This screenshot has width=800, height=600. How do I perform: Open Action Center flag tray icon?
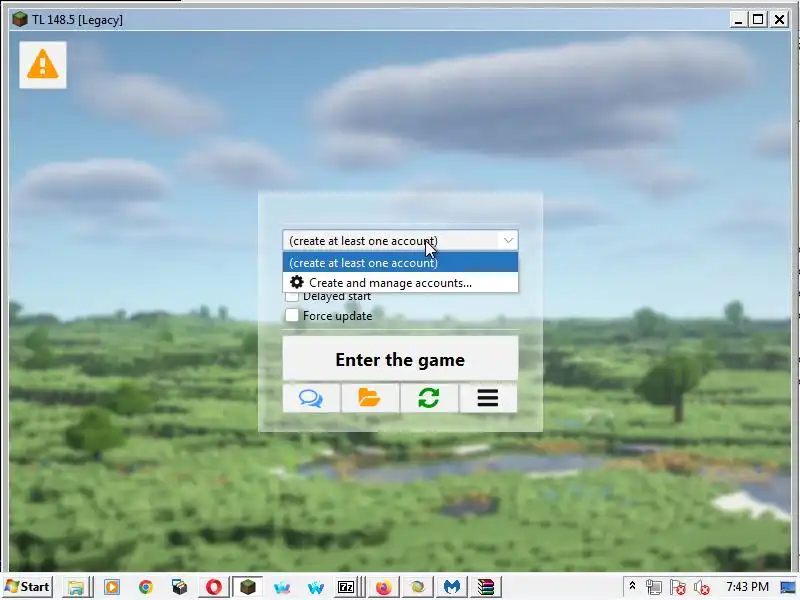coord(678,587)
